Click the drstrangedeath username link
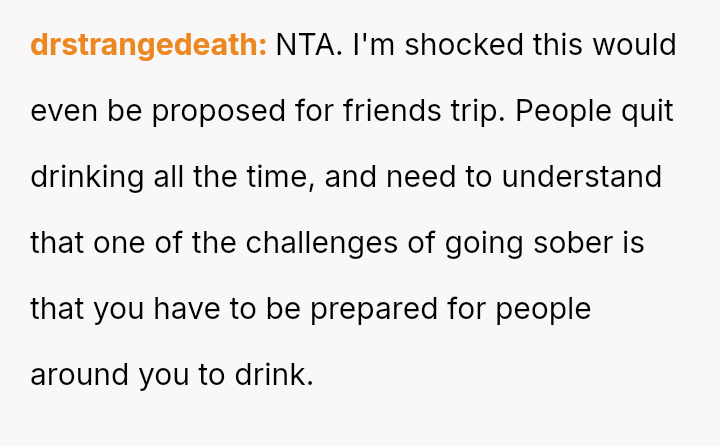 tap(148, 45)
